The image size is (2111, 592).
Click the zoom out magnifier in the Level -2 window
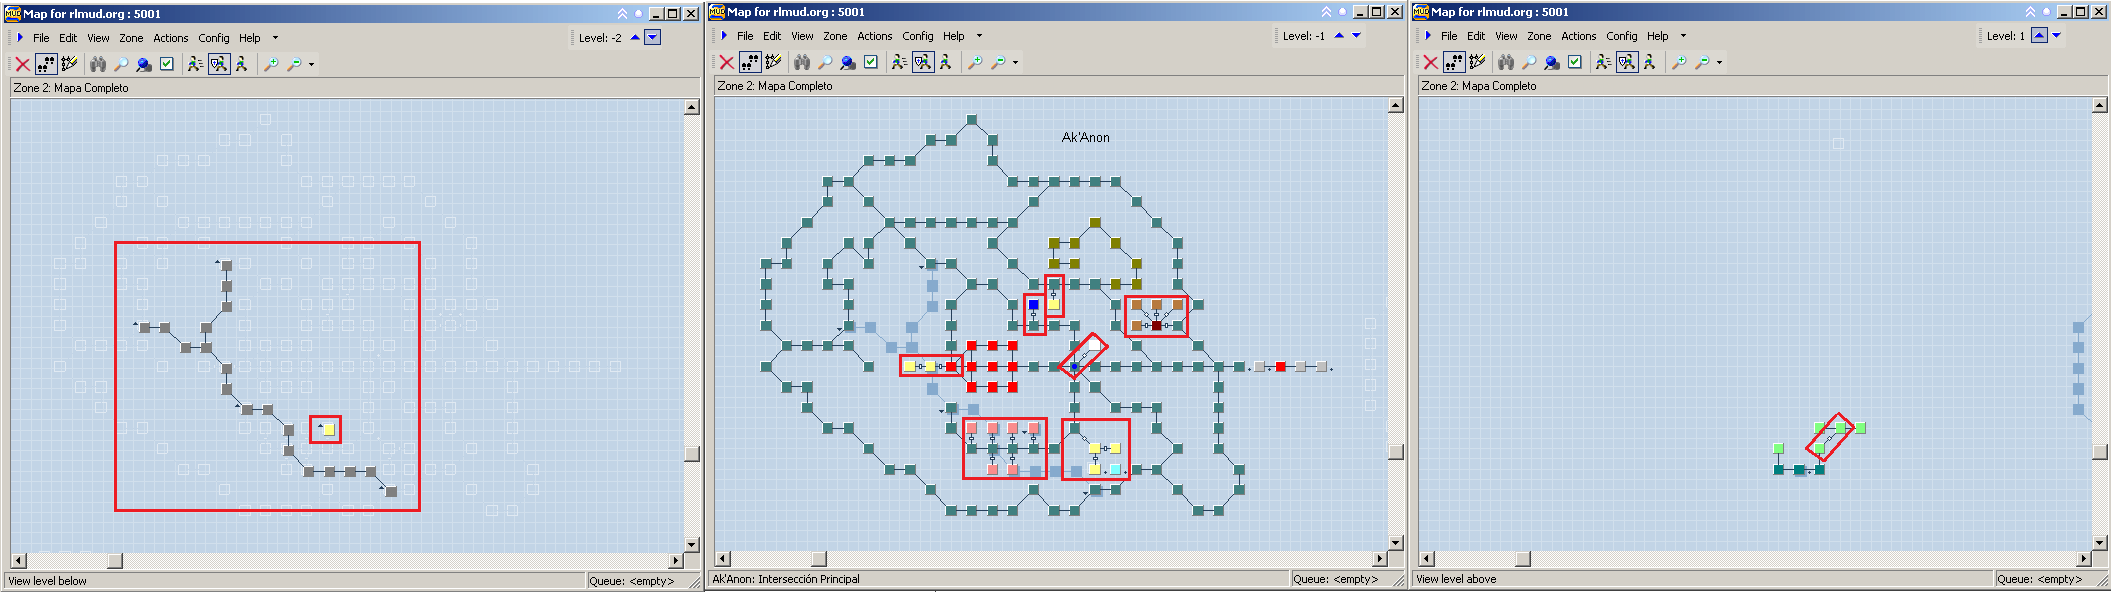pyautogui.click(x=294, y=64)
